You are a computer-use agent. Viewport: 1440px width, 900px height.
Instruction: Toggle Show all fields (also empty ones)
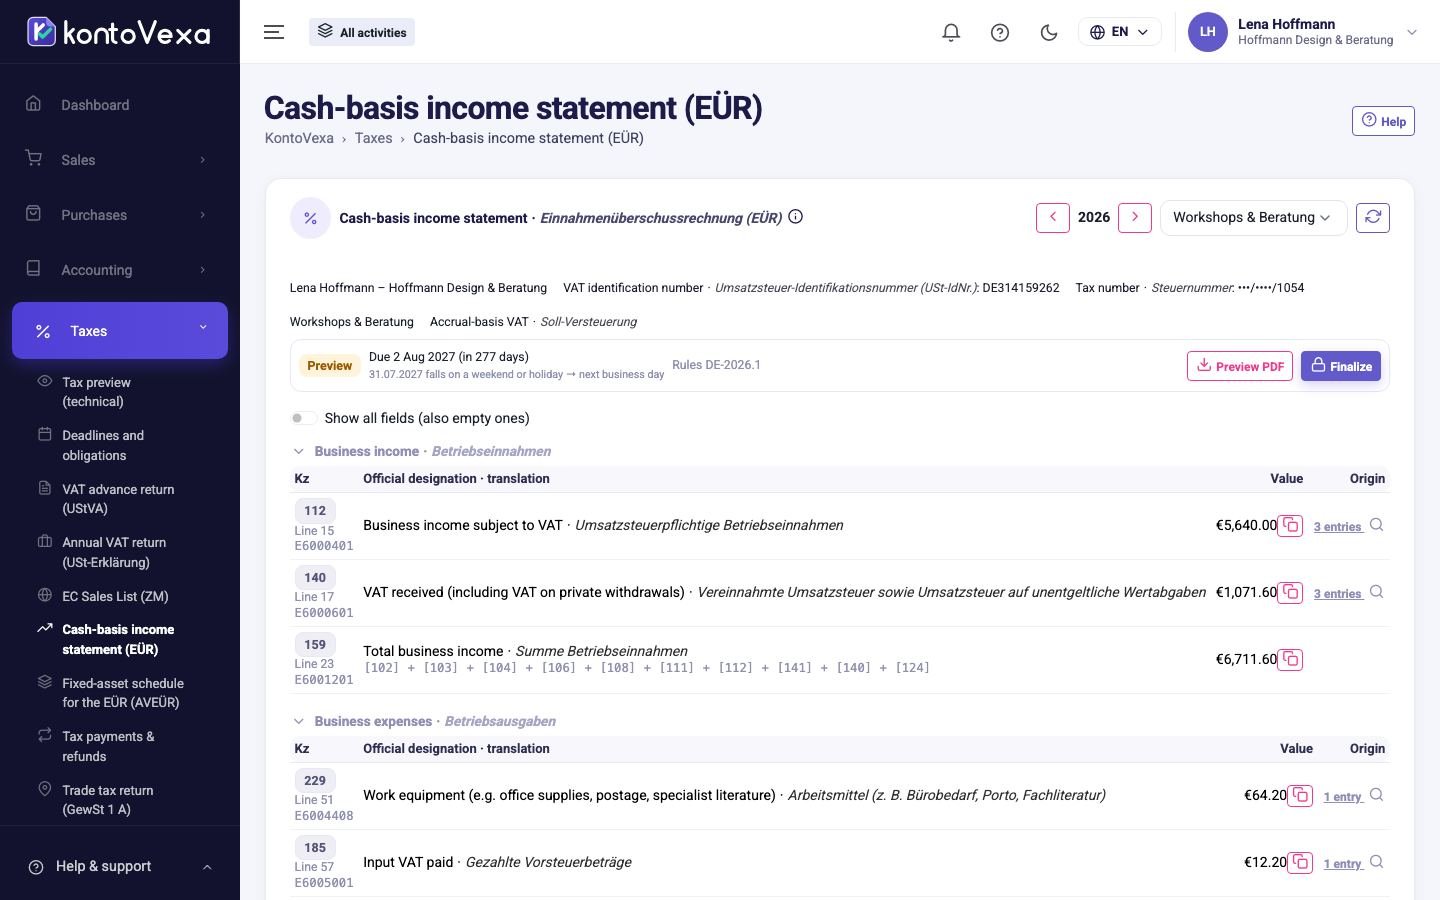pos(303,418)
